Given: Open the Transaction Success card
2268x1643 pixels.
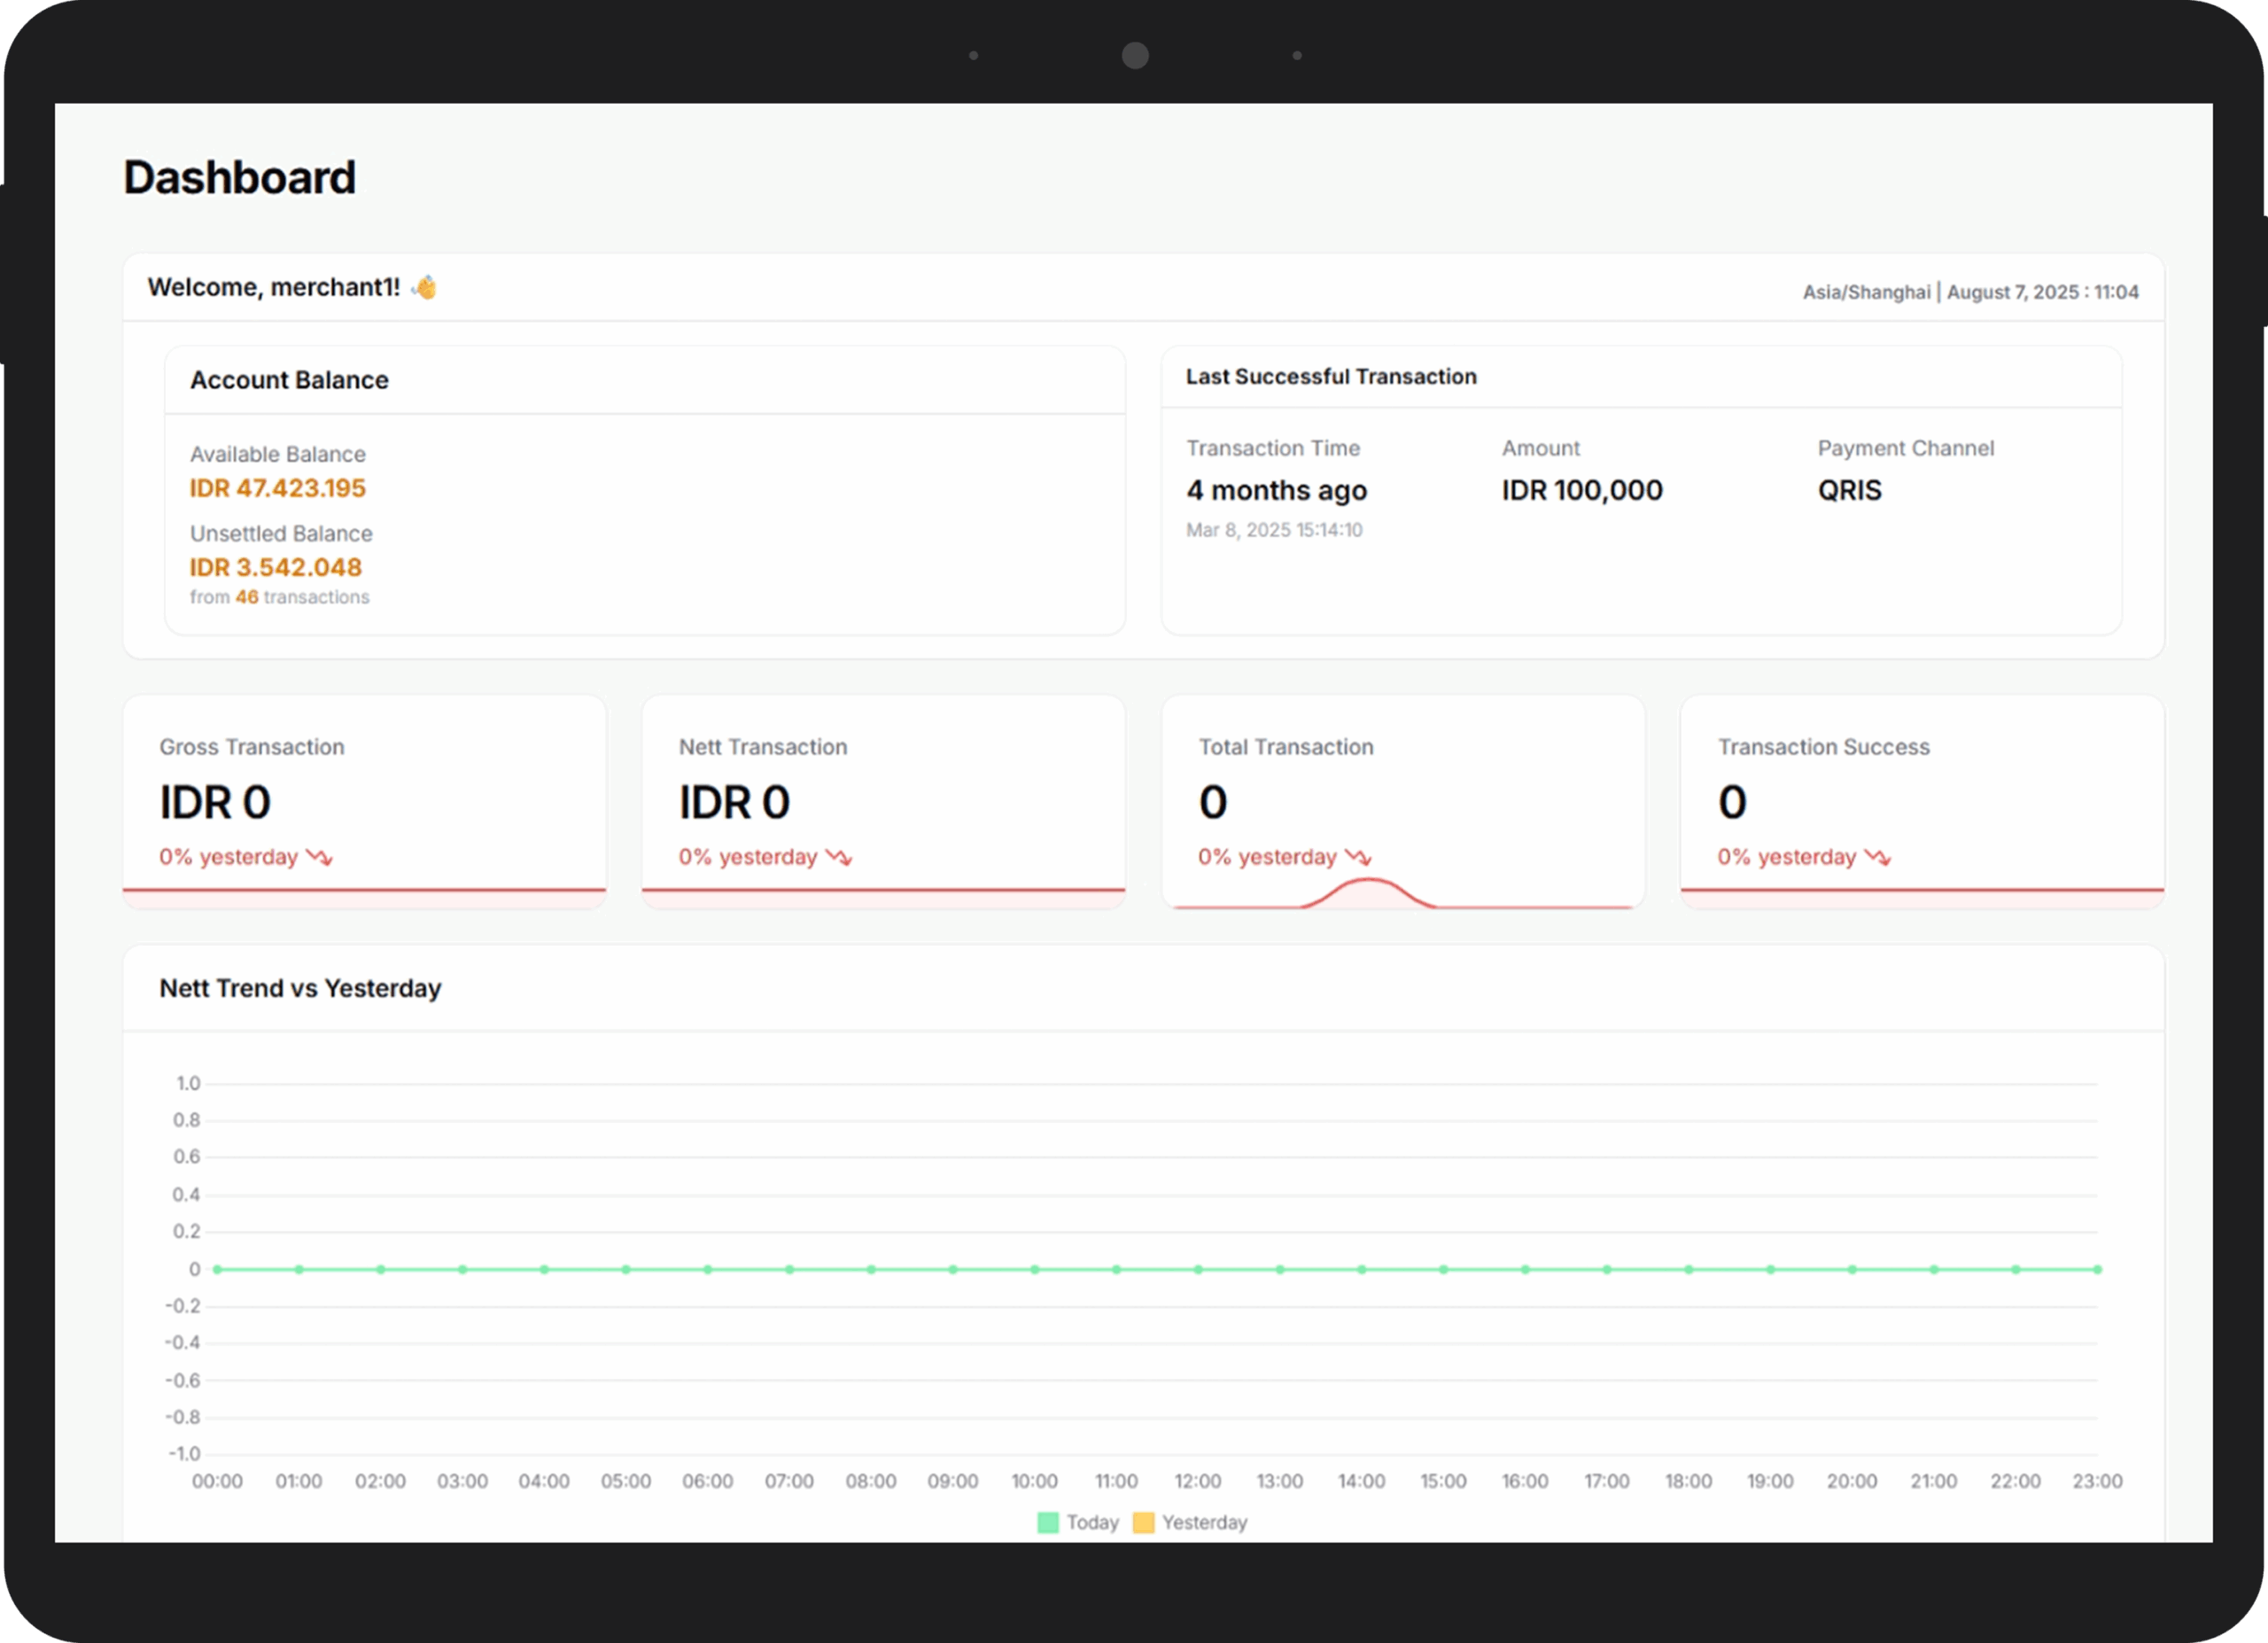Looking at the screenshot, I should pos(1922,800).
